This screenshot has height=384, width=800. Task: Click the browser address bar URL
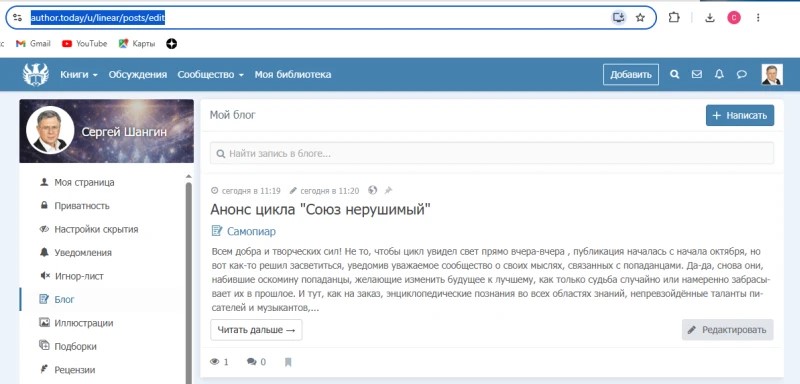97,18
